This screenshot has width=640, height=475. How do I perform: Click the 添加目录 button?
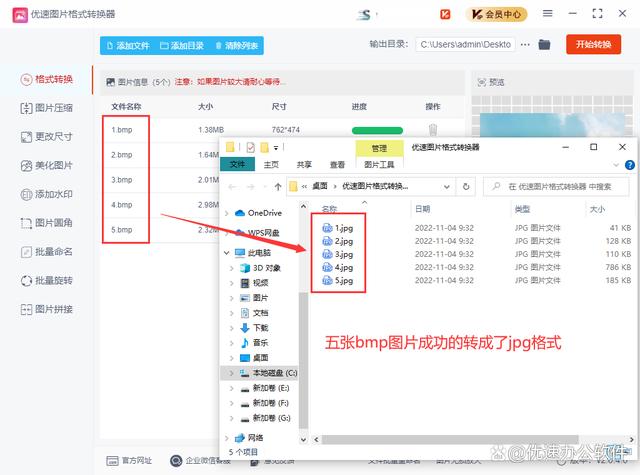coord(182,46)
